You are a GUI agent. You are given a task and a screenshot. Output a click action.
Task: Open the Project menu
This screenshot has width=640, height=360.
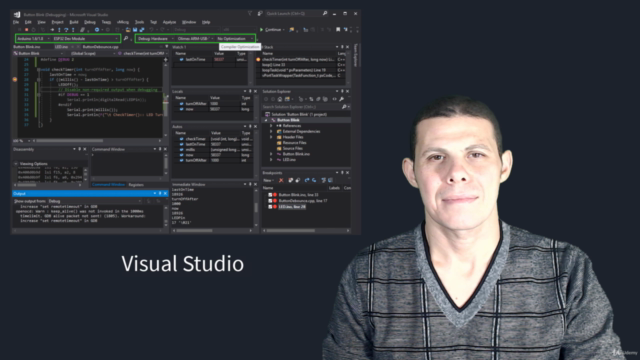click(x=57, y=22)
